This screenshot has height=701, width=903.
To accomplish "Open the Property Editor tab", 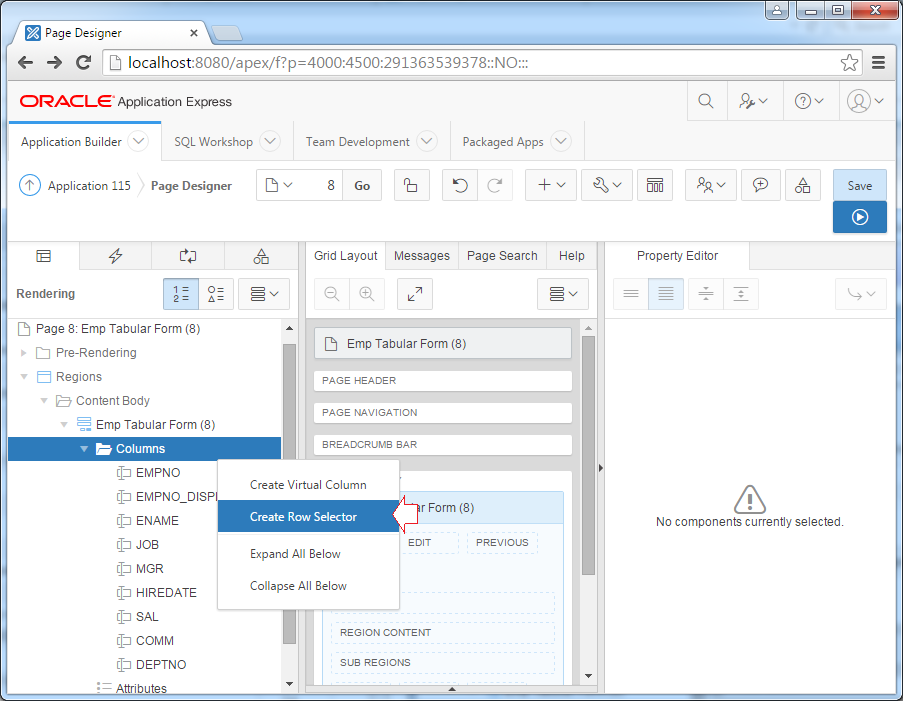I will click(x=677, y=256).
